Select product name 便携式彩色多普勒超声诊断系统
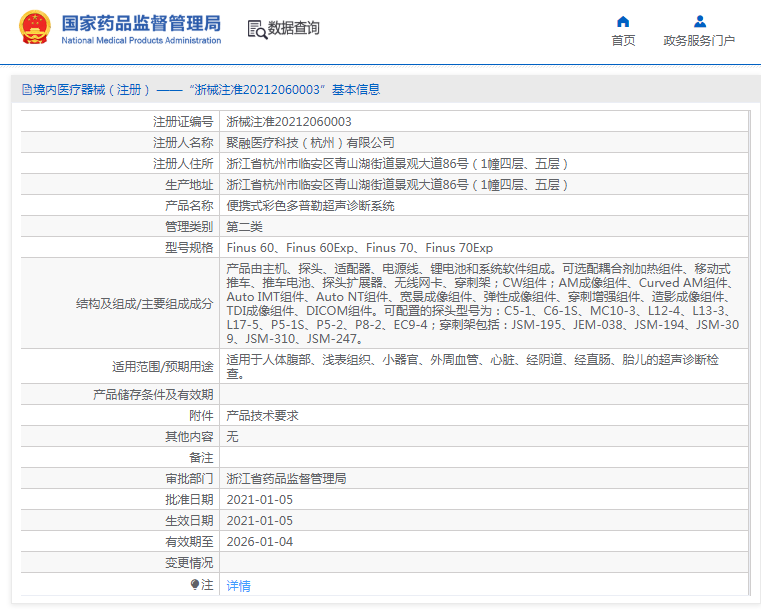Viewport: 761px width, 610px height. click(310, 206)
